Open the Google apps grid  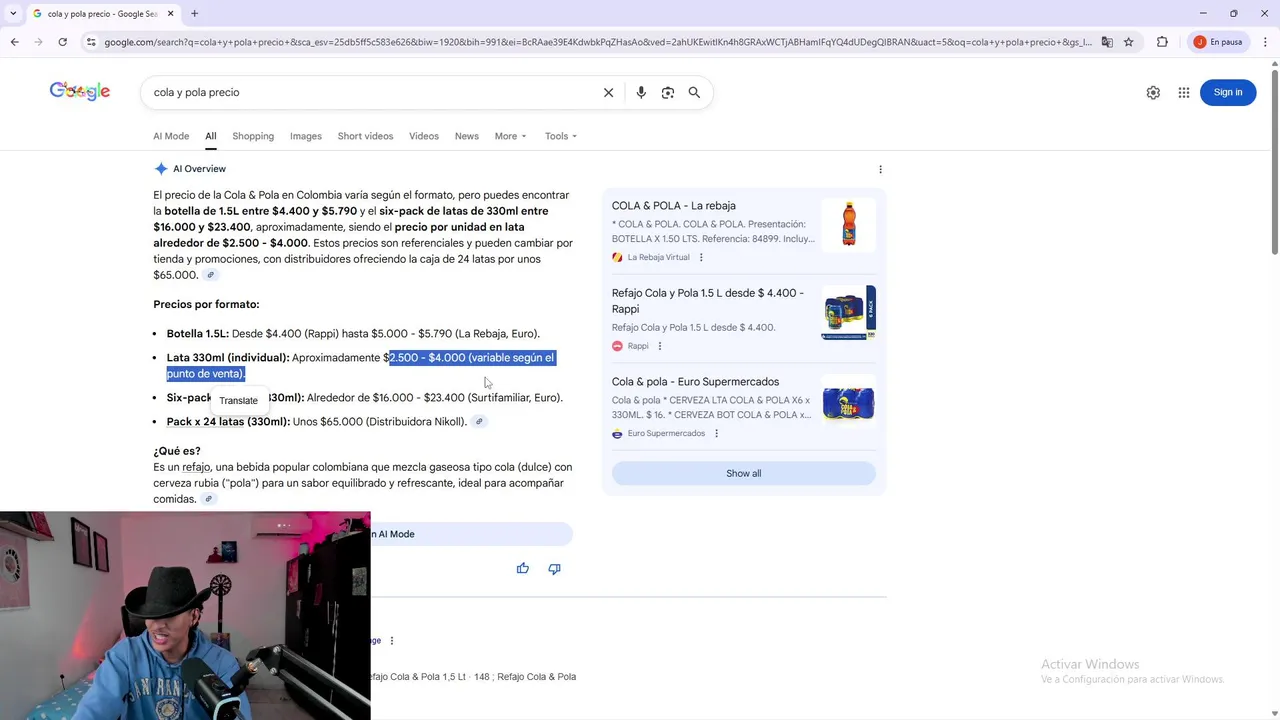(x=1184, y=92)
